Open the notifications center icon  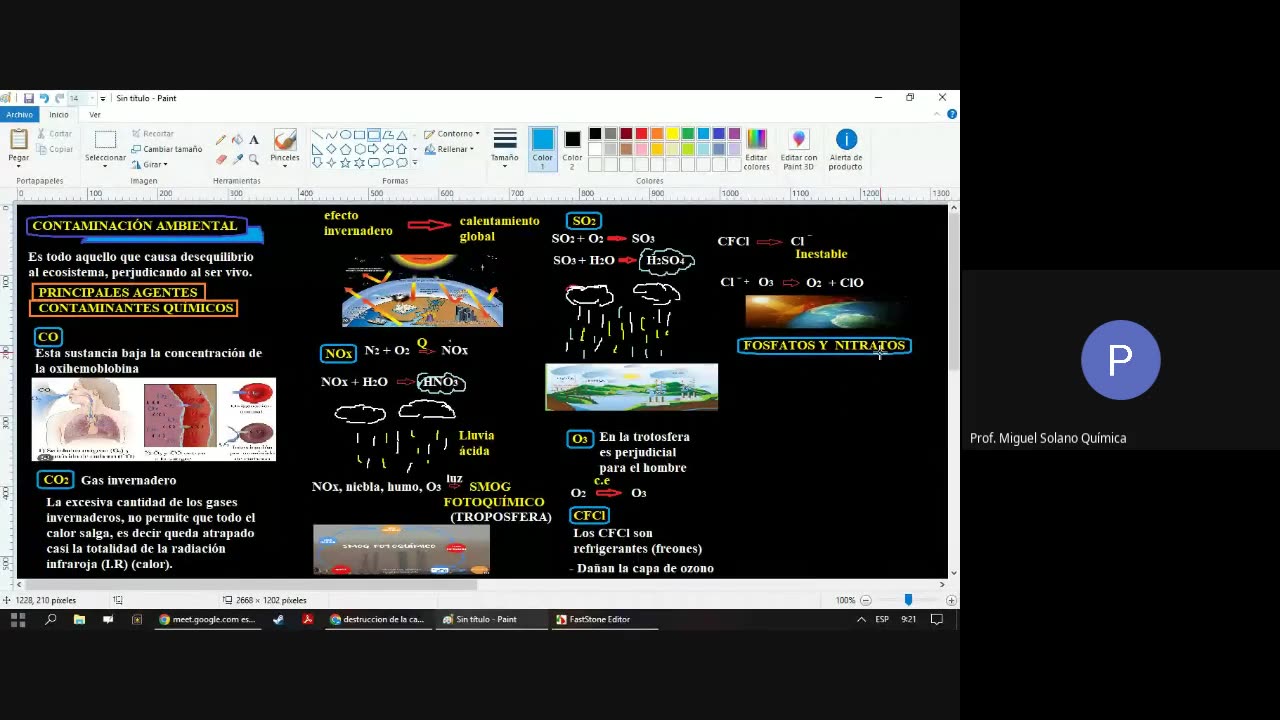937,619
